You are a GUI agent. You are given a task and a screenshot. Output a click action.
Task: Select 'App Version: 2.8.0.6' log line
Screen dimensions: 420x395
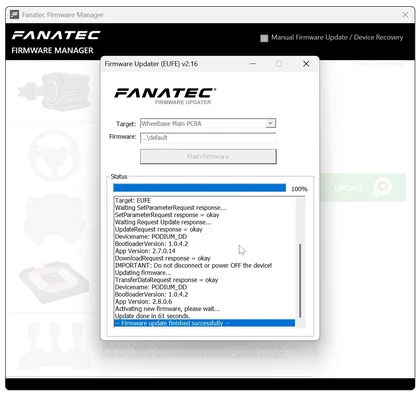pos(143,301)
